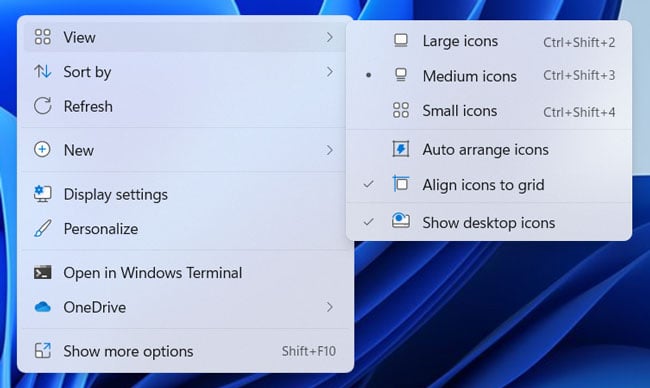Open the OneDrive menu entry
The image size is (650, 388).
185,307
